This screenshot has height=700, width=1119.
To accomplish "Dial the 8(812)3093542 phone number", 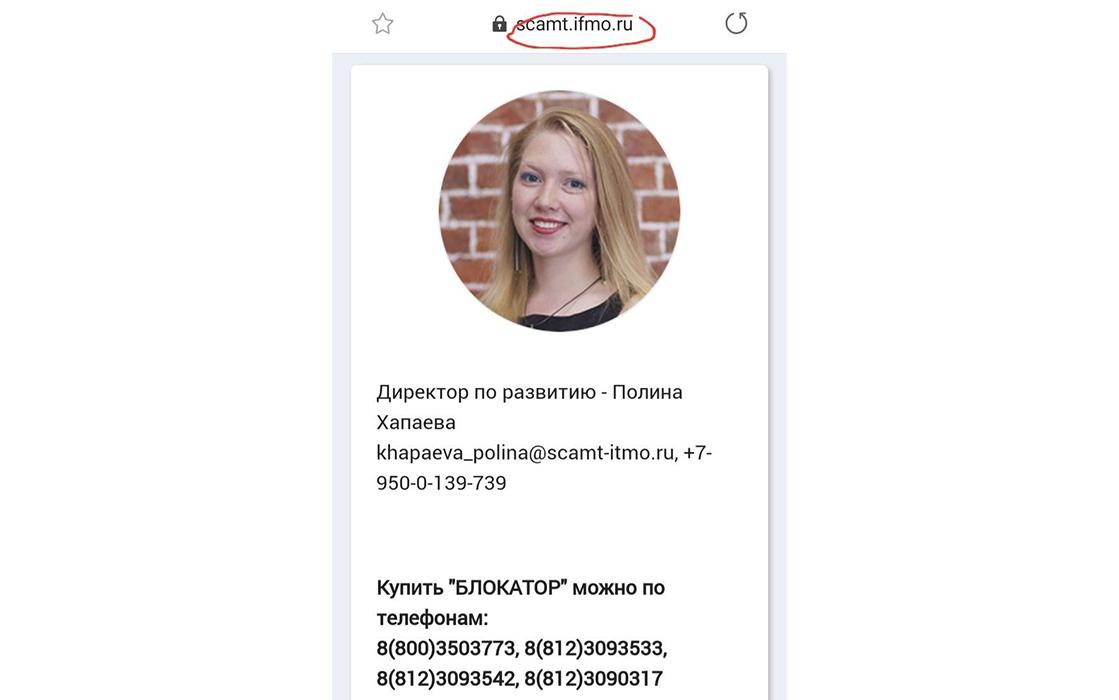I will pos(445,679).
